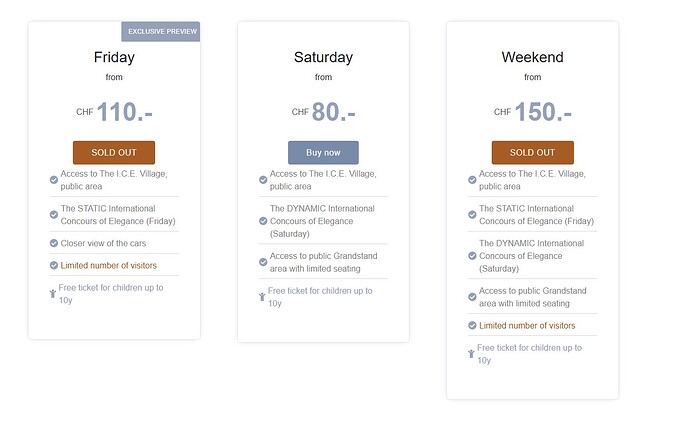
Task: Select the Weekend ticket title
Action: click(x=533, y=57)
